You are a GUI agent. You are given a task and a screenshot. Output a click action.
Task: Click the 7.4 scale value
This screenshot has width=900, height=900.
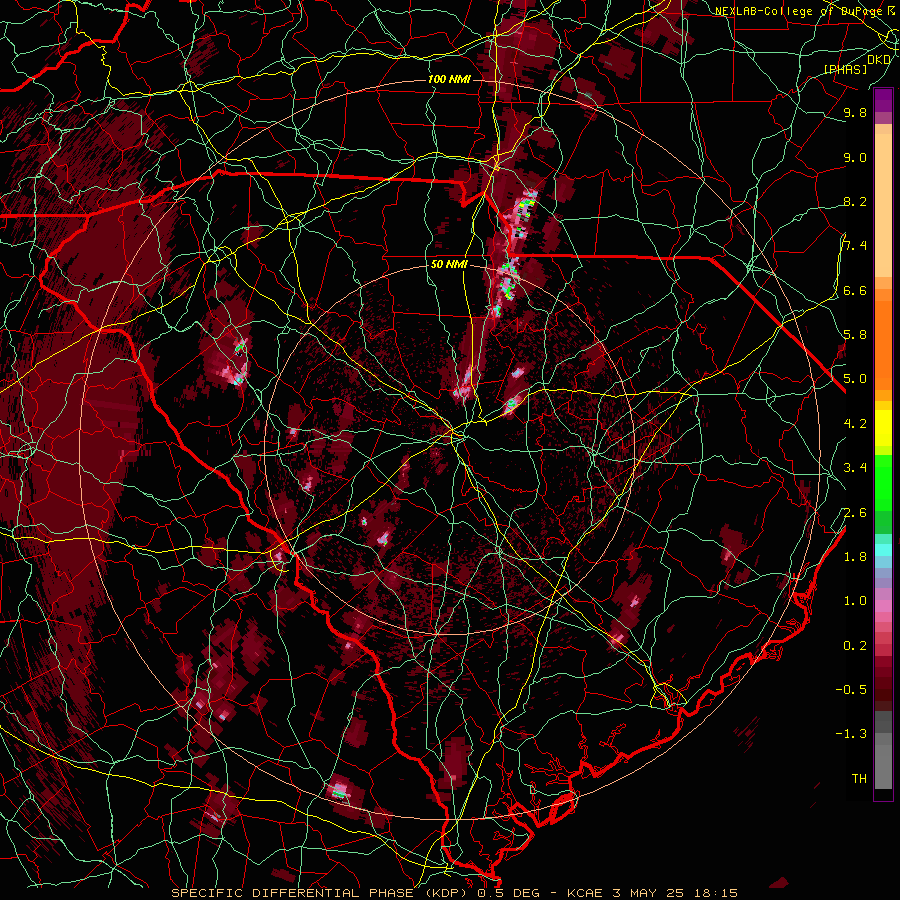tap(855, 246)
